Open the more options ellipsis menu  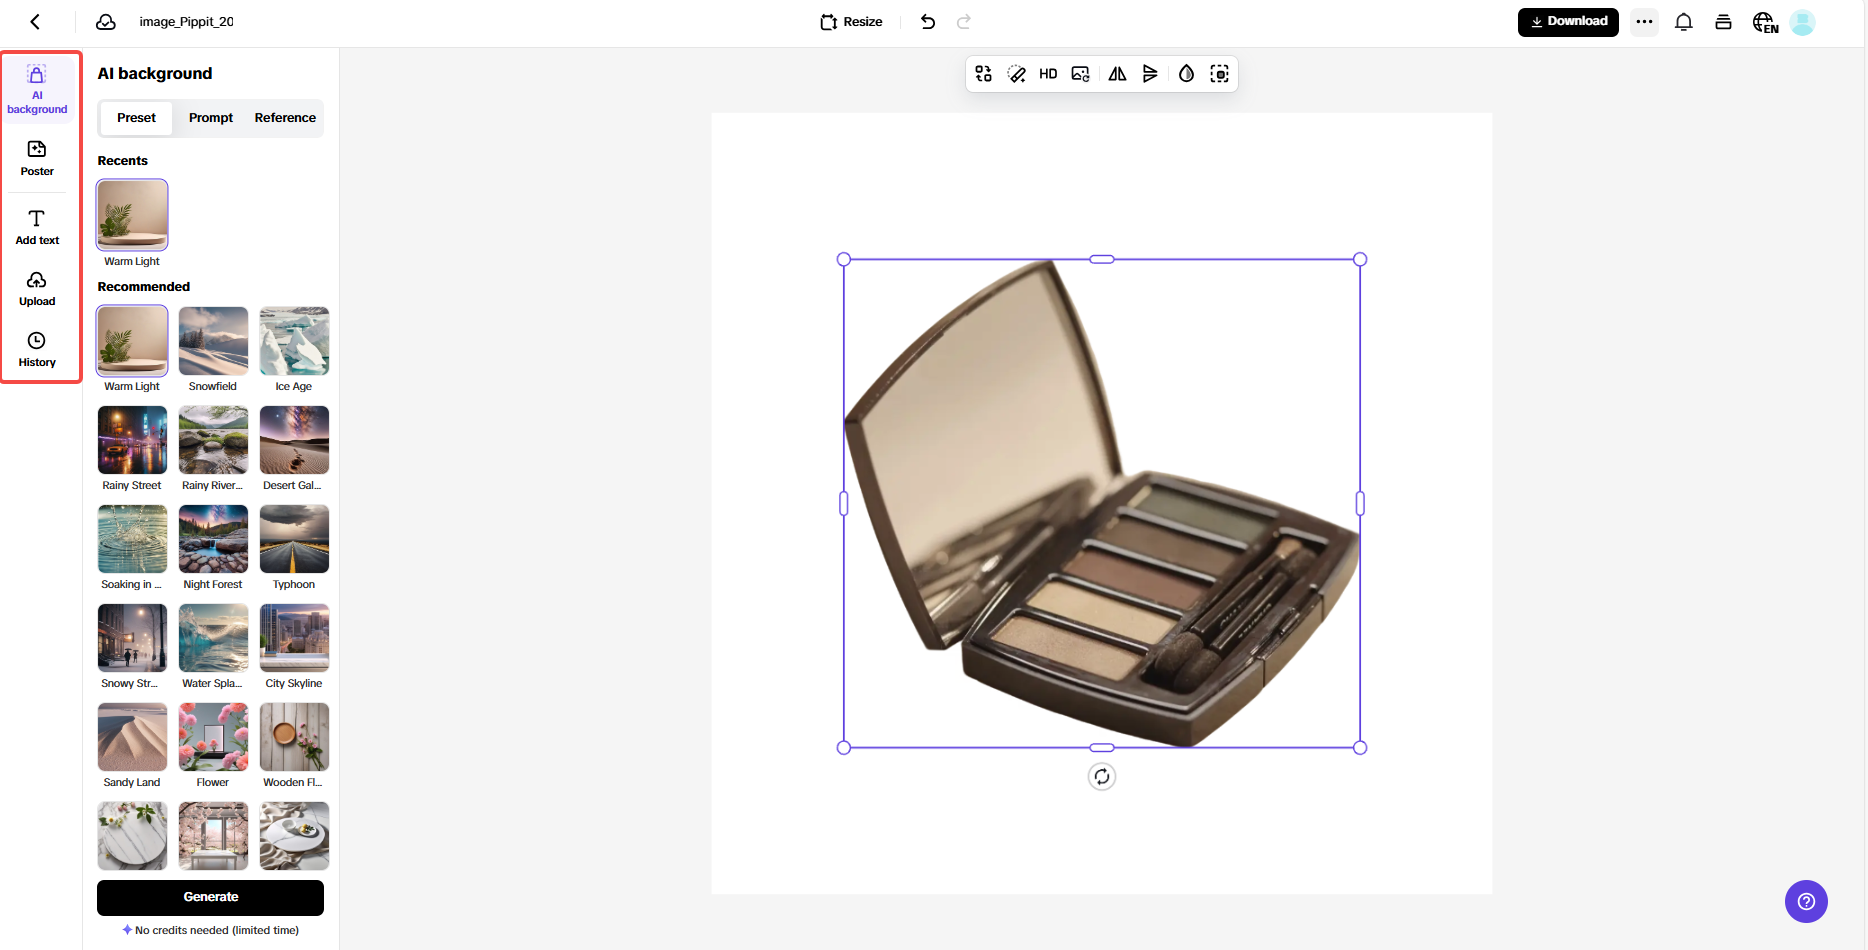click(x=1644, y=21)
